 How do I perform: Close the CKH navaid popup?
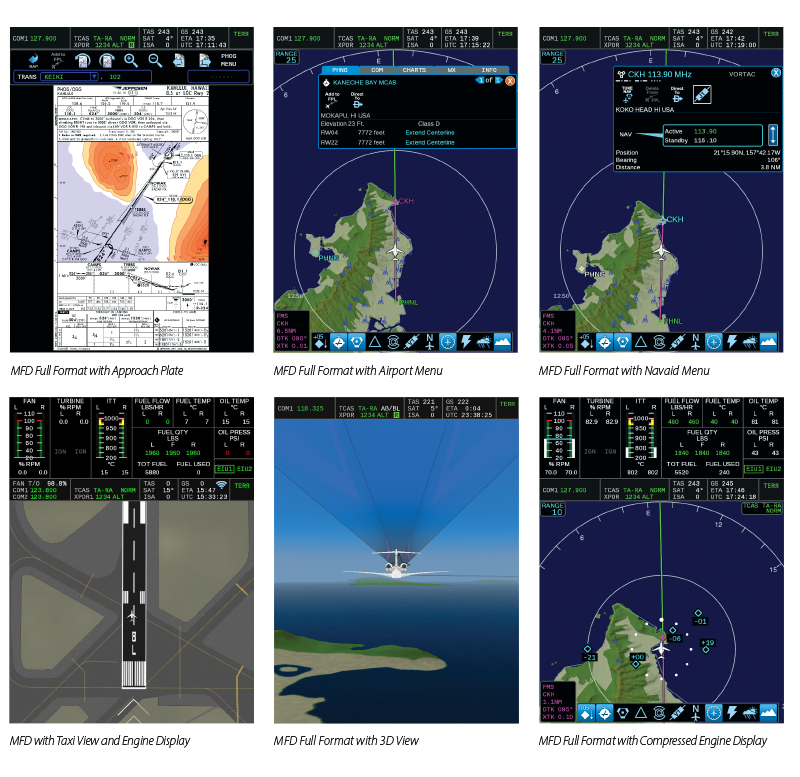[776, 73]
